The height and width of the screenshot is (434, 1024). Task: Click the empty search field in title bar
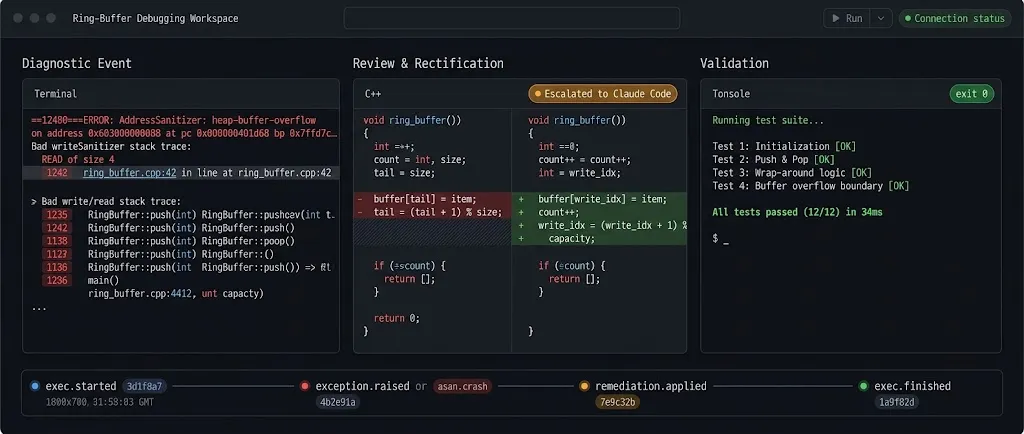pos(511,18)
